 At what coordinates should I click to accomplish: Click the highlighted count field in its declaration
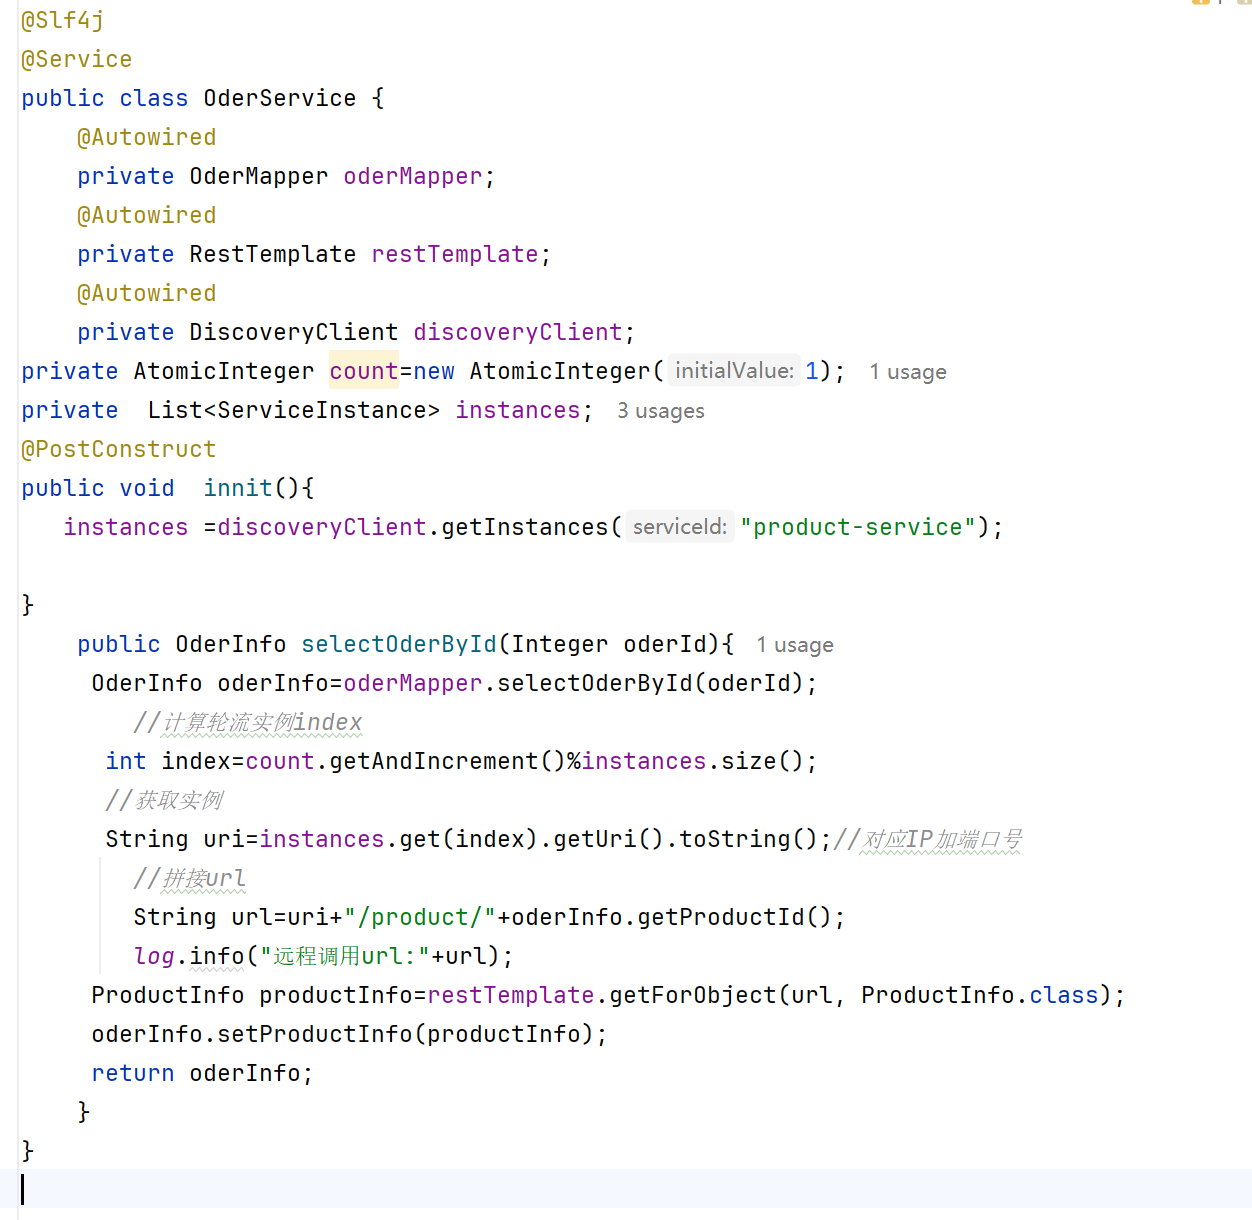tap(364, 371)
